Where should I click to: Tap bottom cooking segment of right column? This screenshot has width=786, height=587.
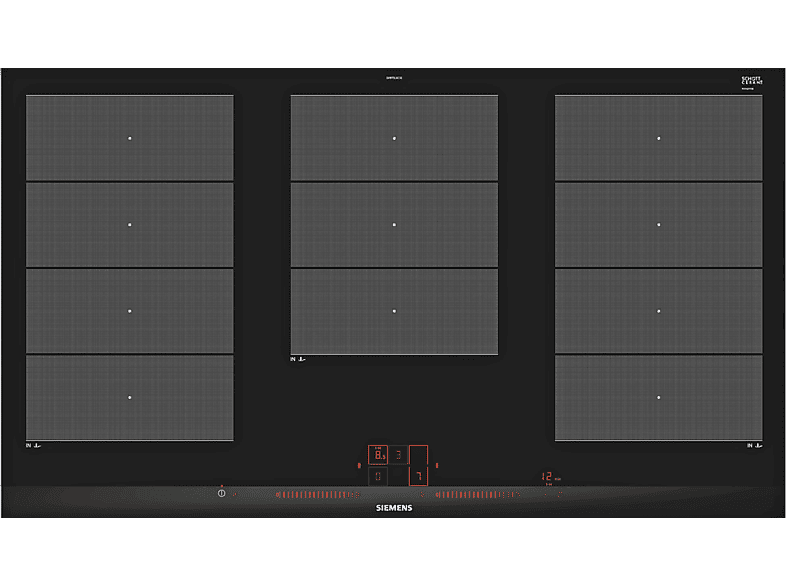(x=659, y=398)
